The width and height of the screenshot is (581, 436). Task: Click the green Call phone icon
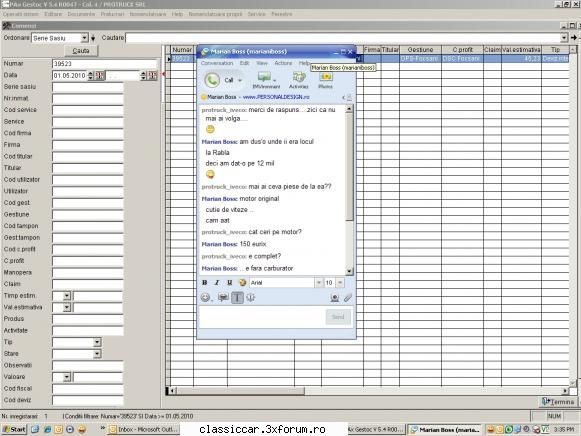click(212, 80)
